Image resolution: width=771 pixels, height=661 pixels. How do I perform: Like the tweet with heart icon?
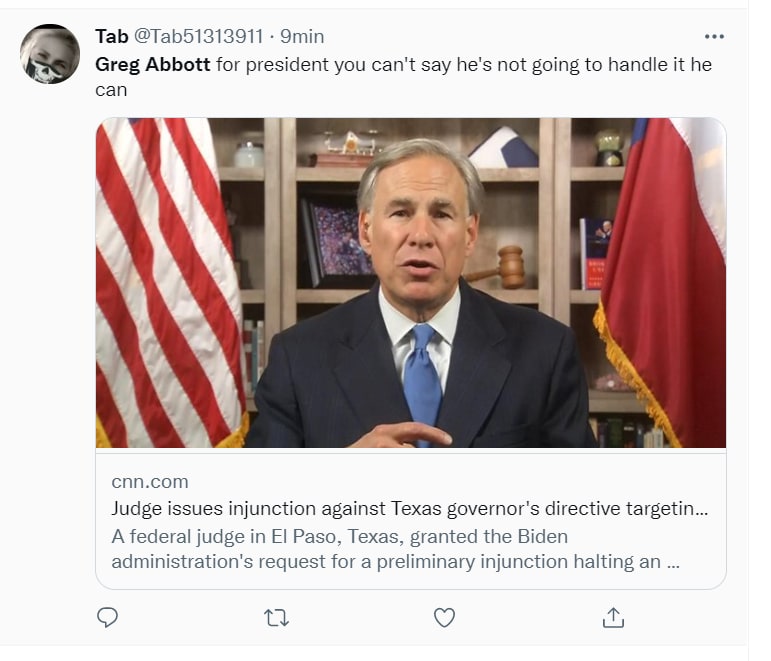pos(444,618)
